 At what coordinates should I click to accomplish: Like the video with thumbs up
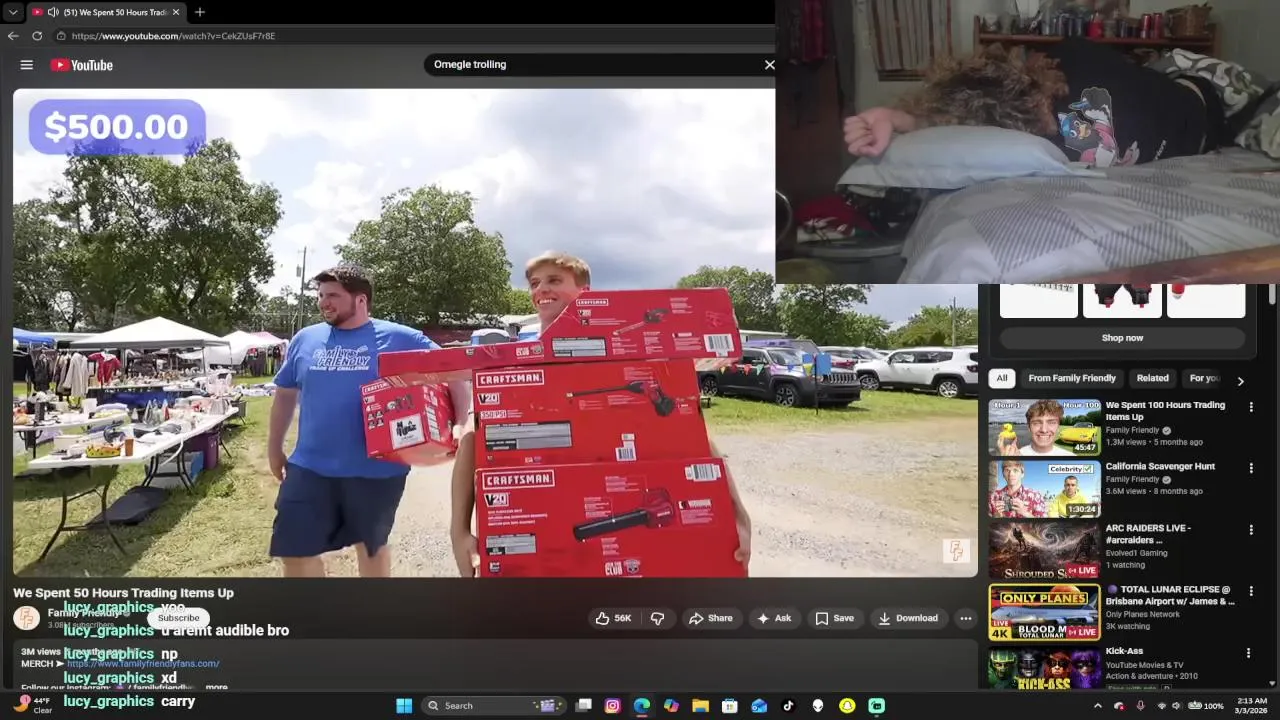(x=614, y=618)
